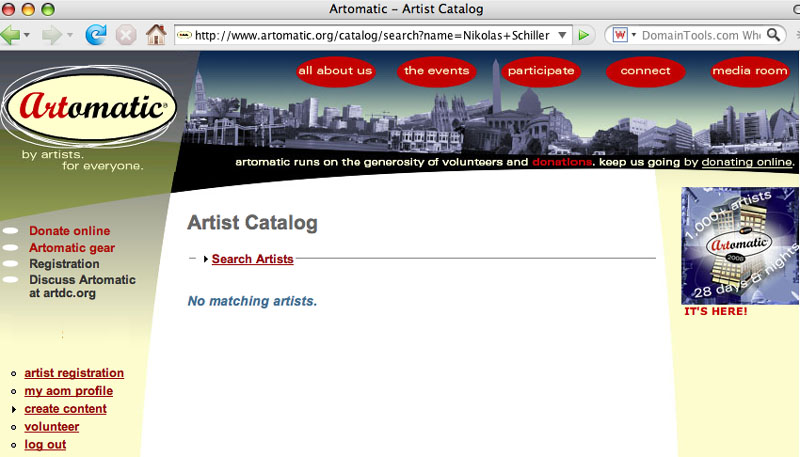Click the Artomatic 2008 promo image
Viewport: 800px width, 457px height.
740,246
